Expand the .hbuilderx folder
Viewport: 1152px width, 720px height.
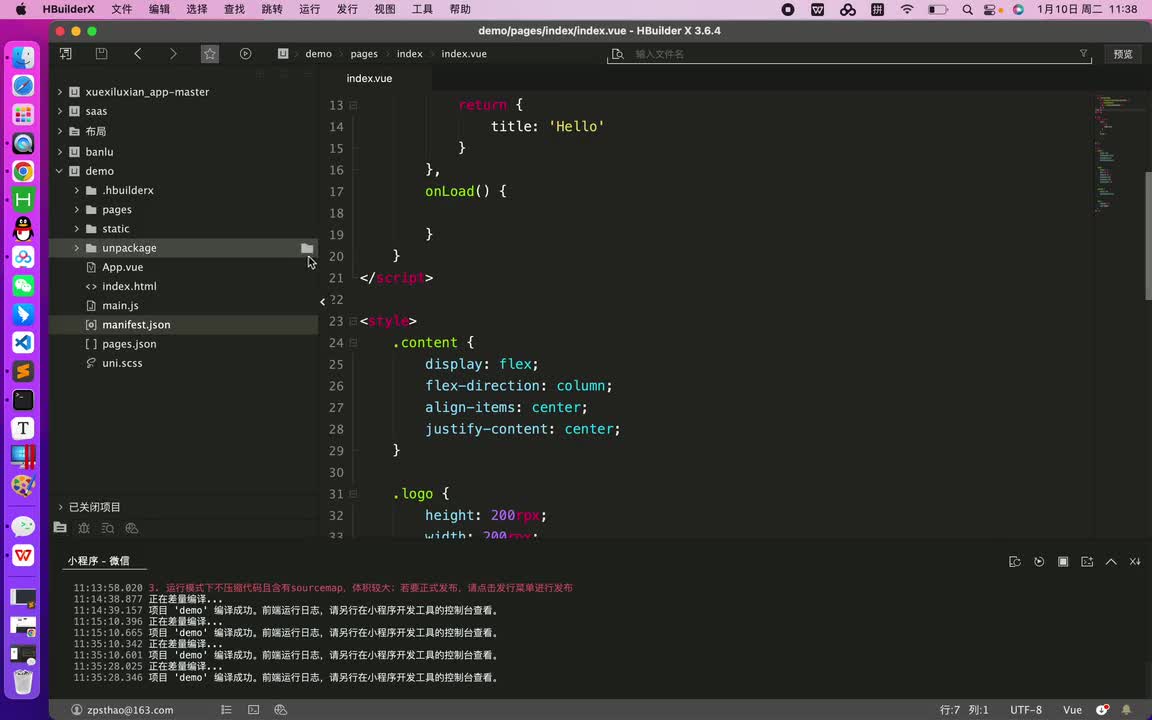(76, 190)
